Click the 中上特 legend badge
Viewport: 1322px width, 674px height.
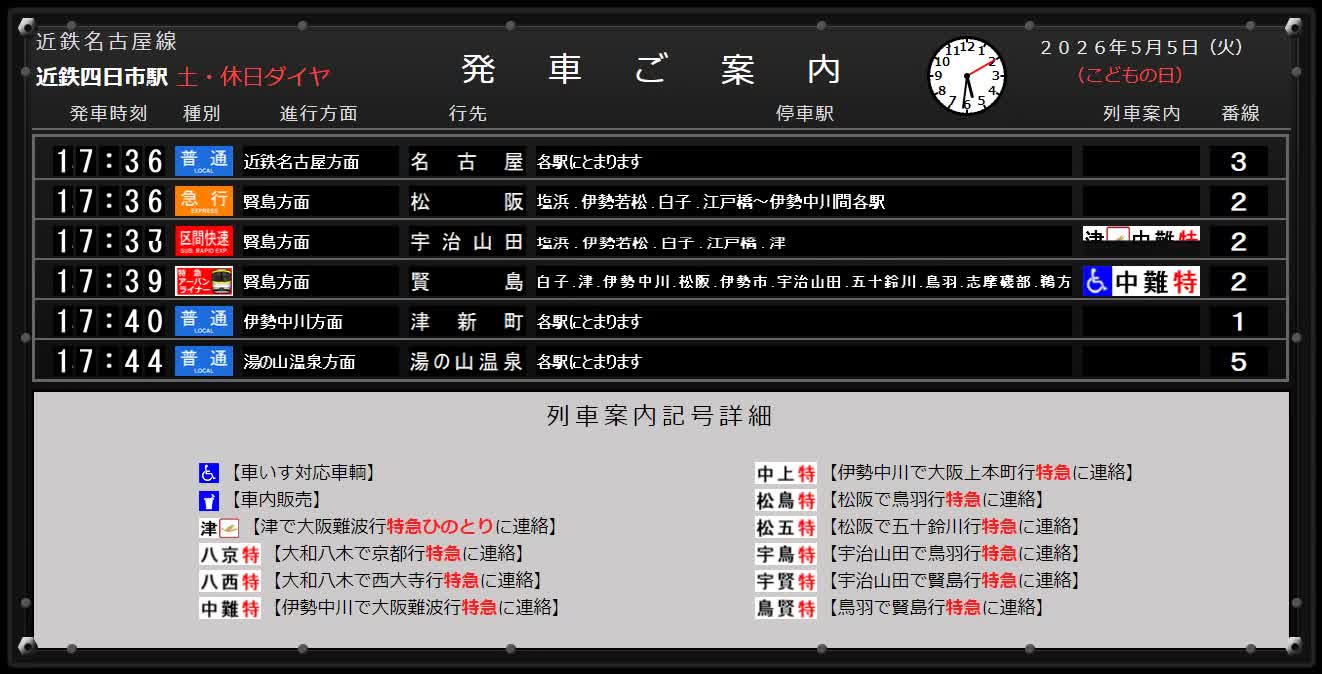(786, 474)
